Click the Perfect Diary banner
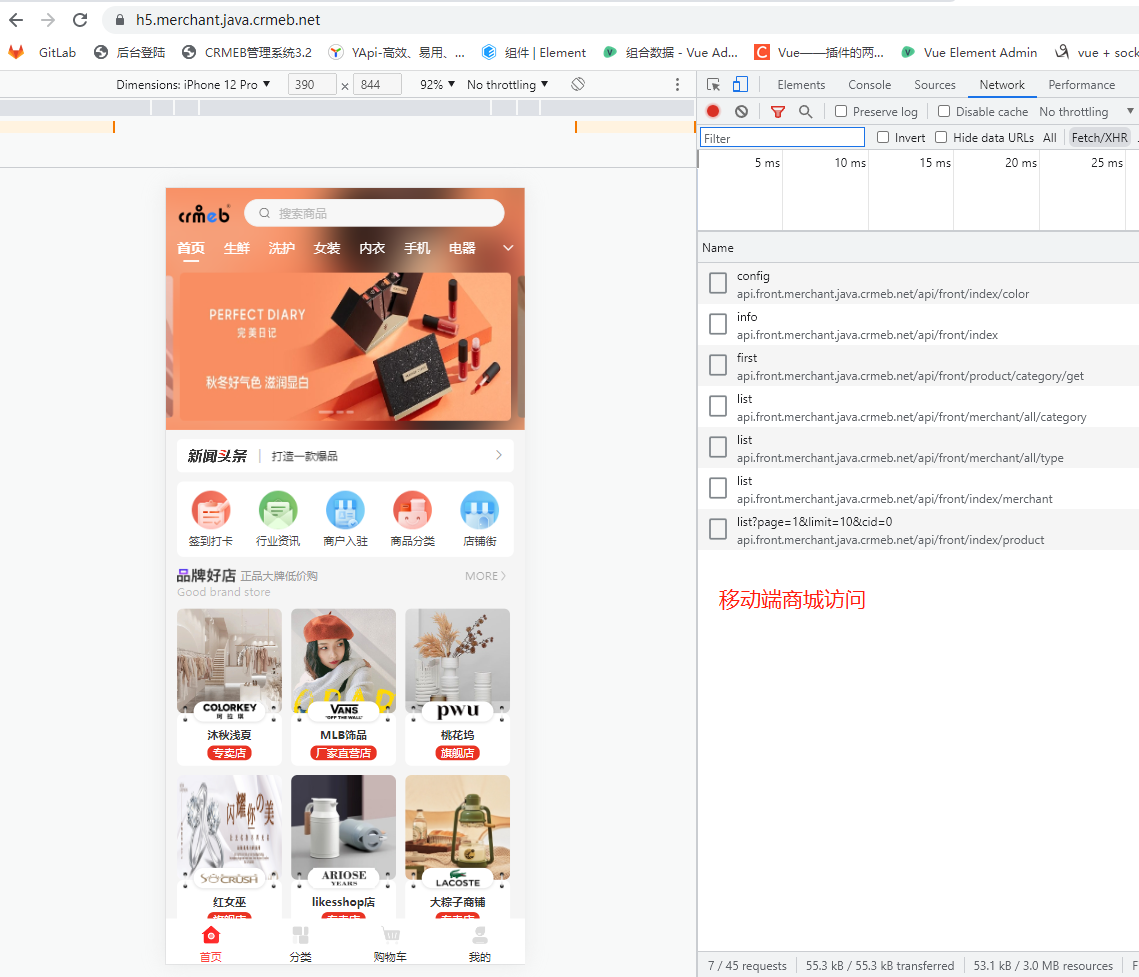This screenshot has height=977, width=1139. point(345,347)
